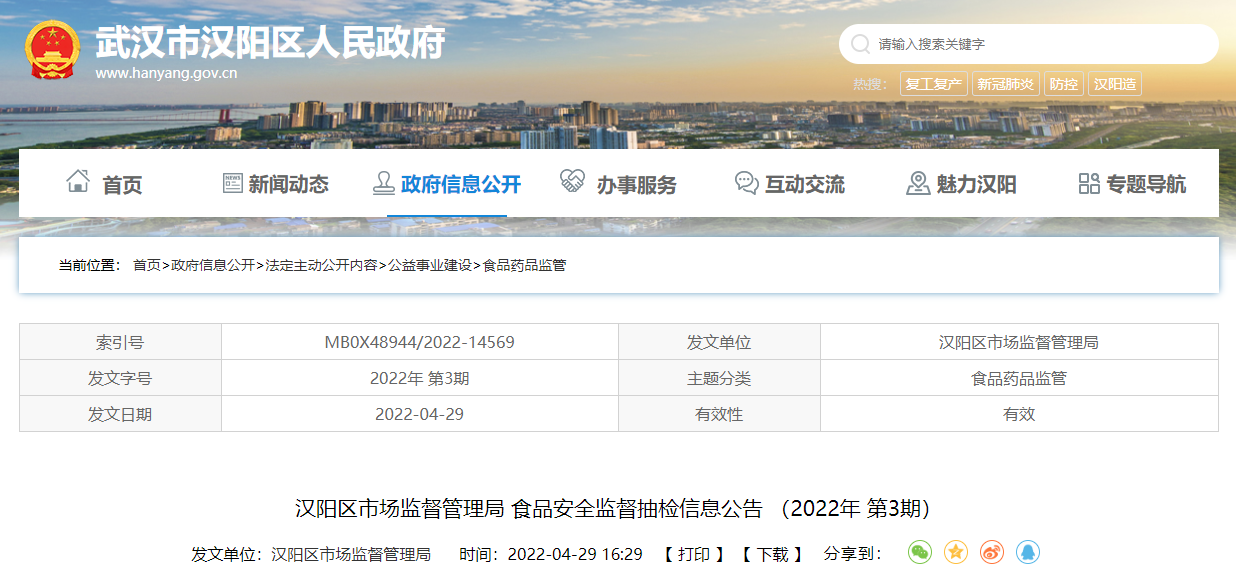The width and height of the screenshot is (1236, 578).
Task: Click the search magnifier icon
Action: [x=860, y=44]
